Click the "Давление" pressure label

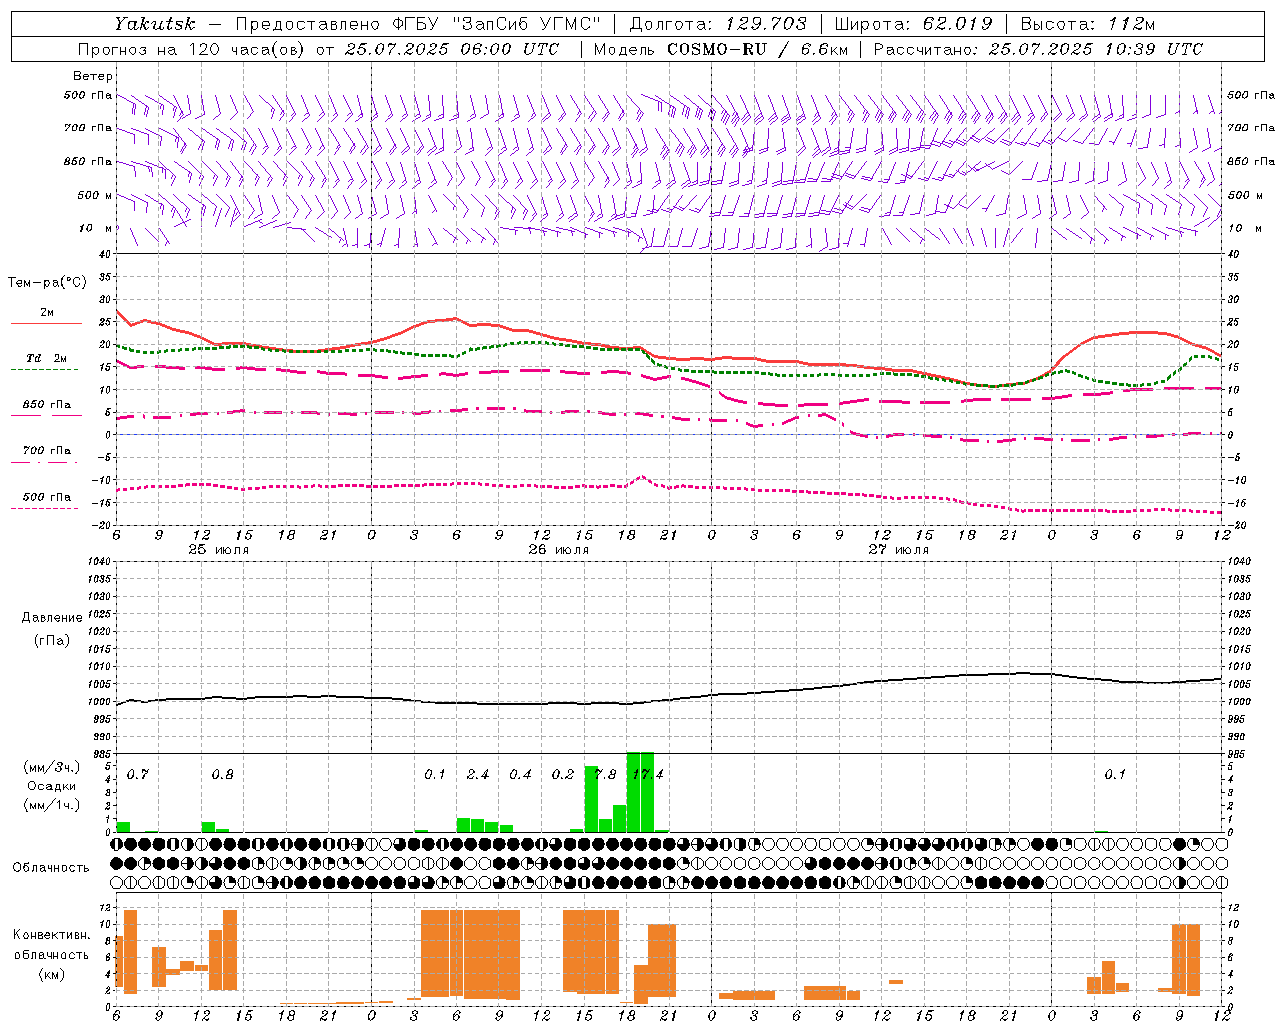52,618
